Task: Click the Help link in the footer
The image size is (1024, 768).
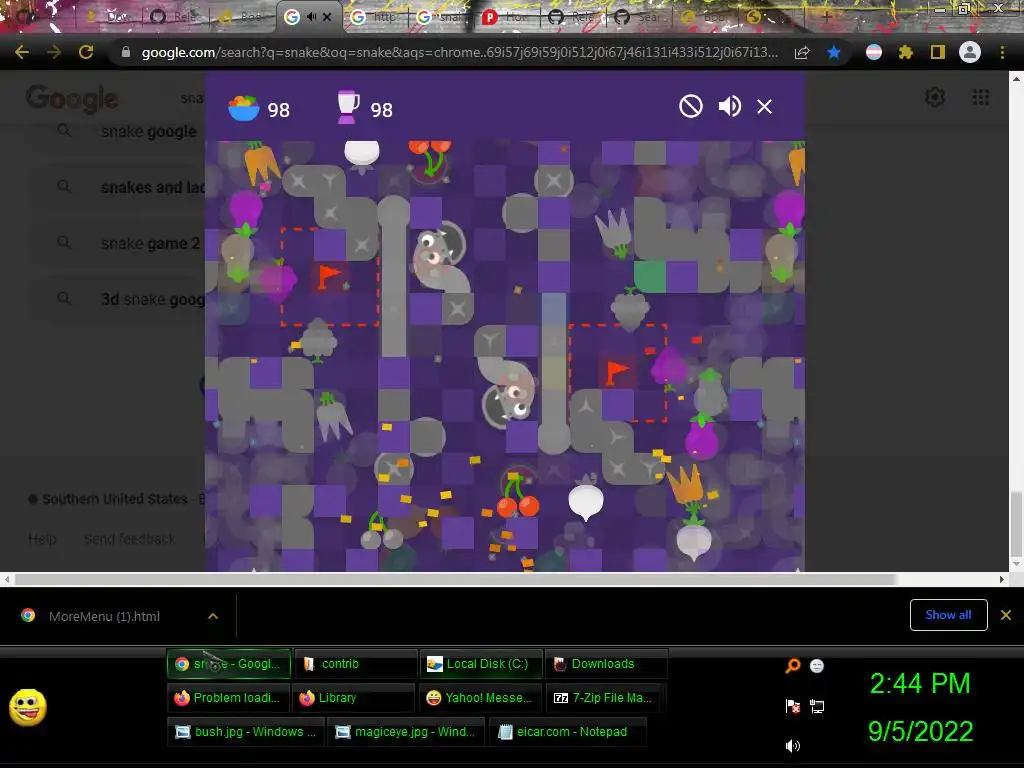Action: click(x=42, y=539)
